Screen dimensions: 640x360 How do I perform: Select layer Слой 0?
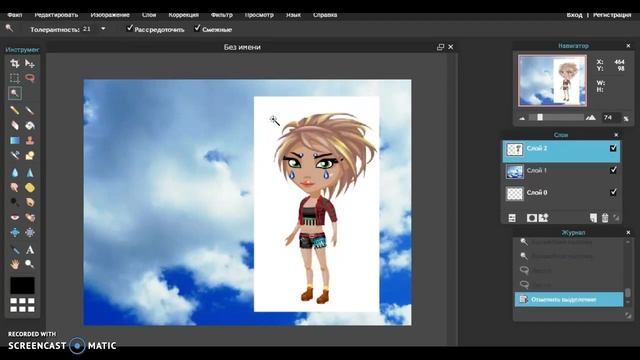coord(561,193)
